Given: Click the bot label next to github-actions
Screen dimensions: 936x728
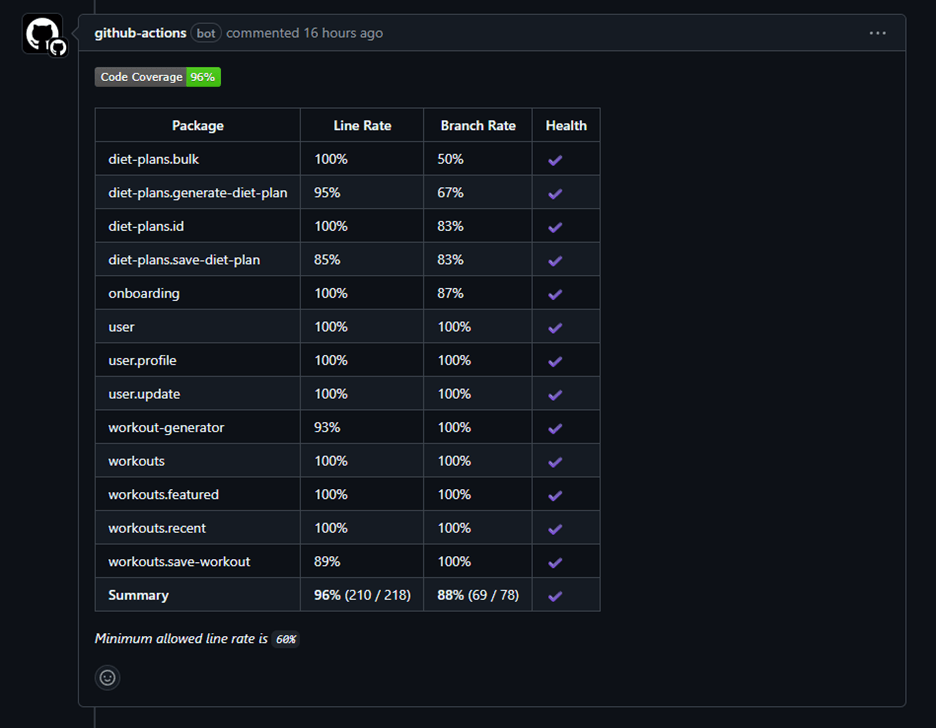Looking at the screenshot, I should click(206, 33).
